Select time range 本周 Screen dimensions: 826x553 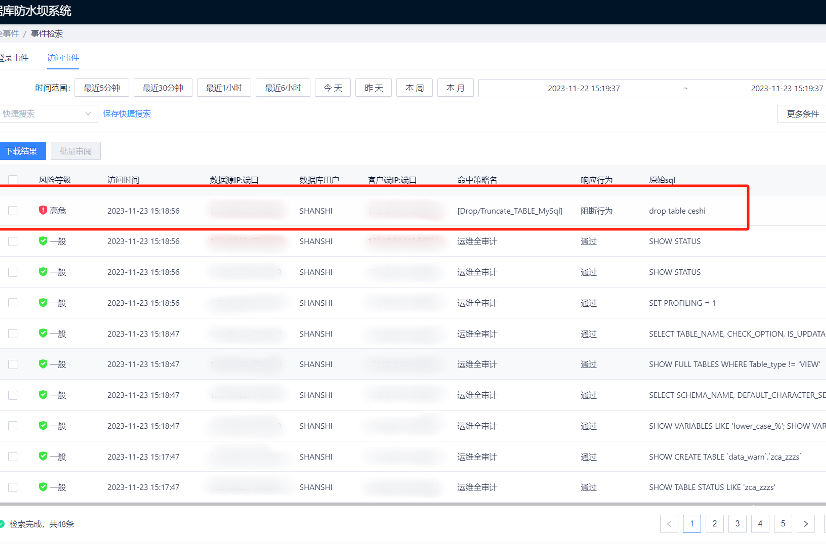point(415,88)
